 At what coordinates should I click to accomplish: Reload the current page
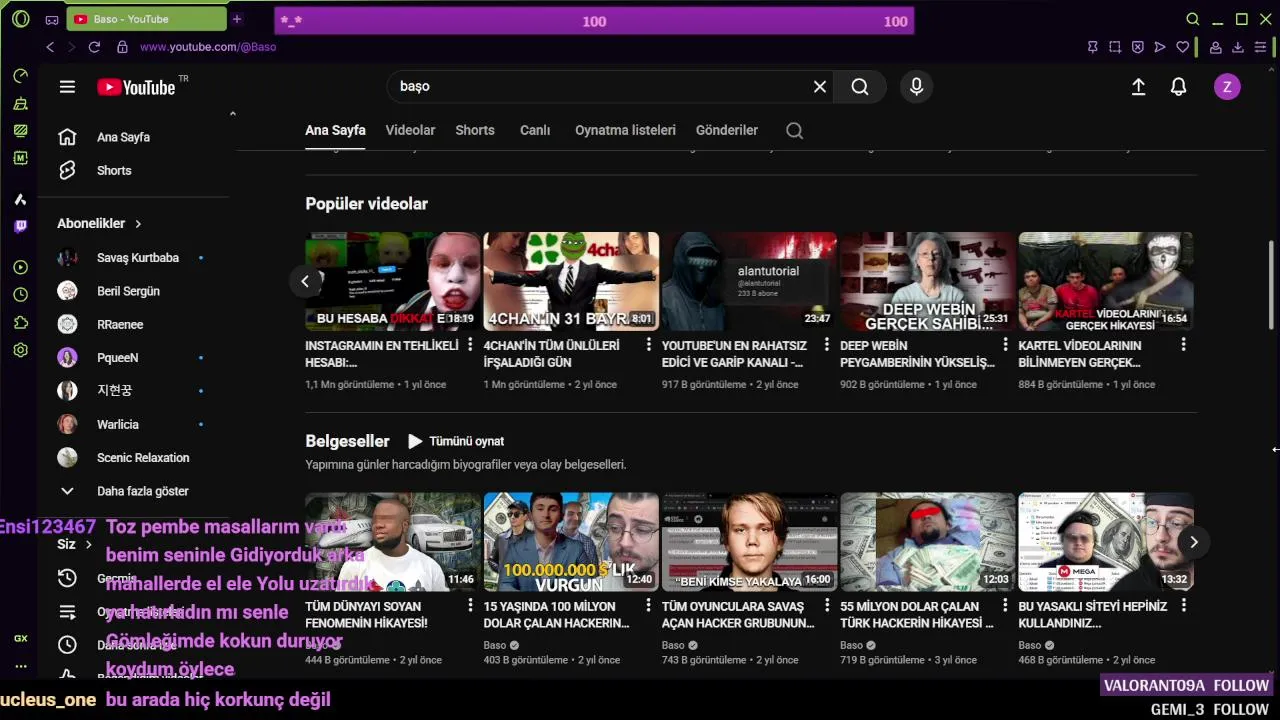point(94,47)
